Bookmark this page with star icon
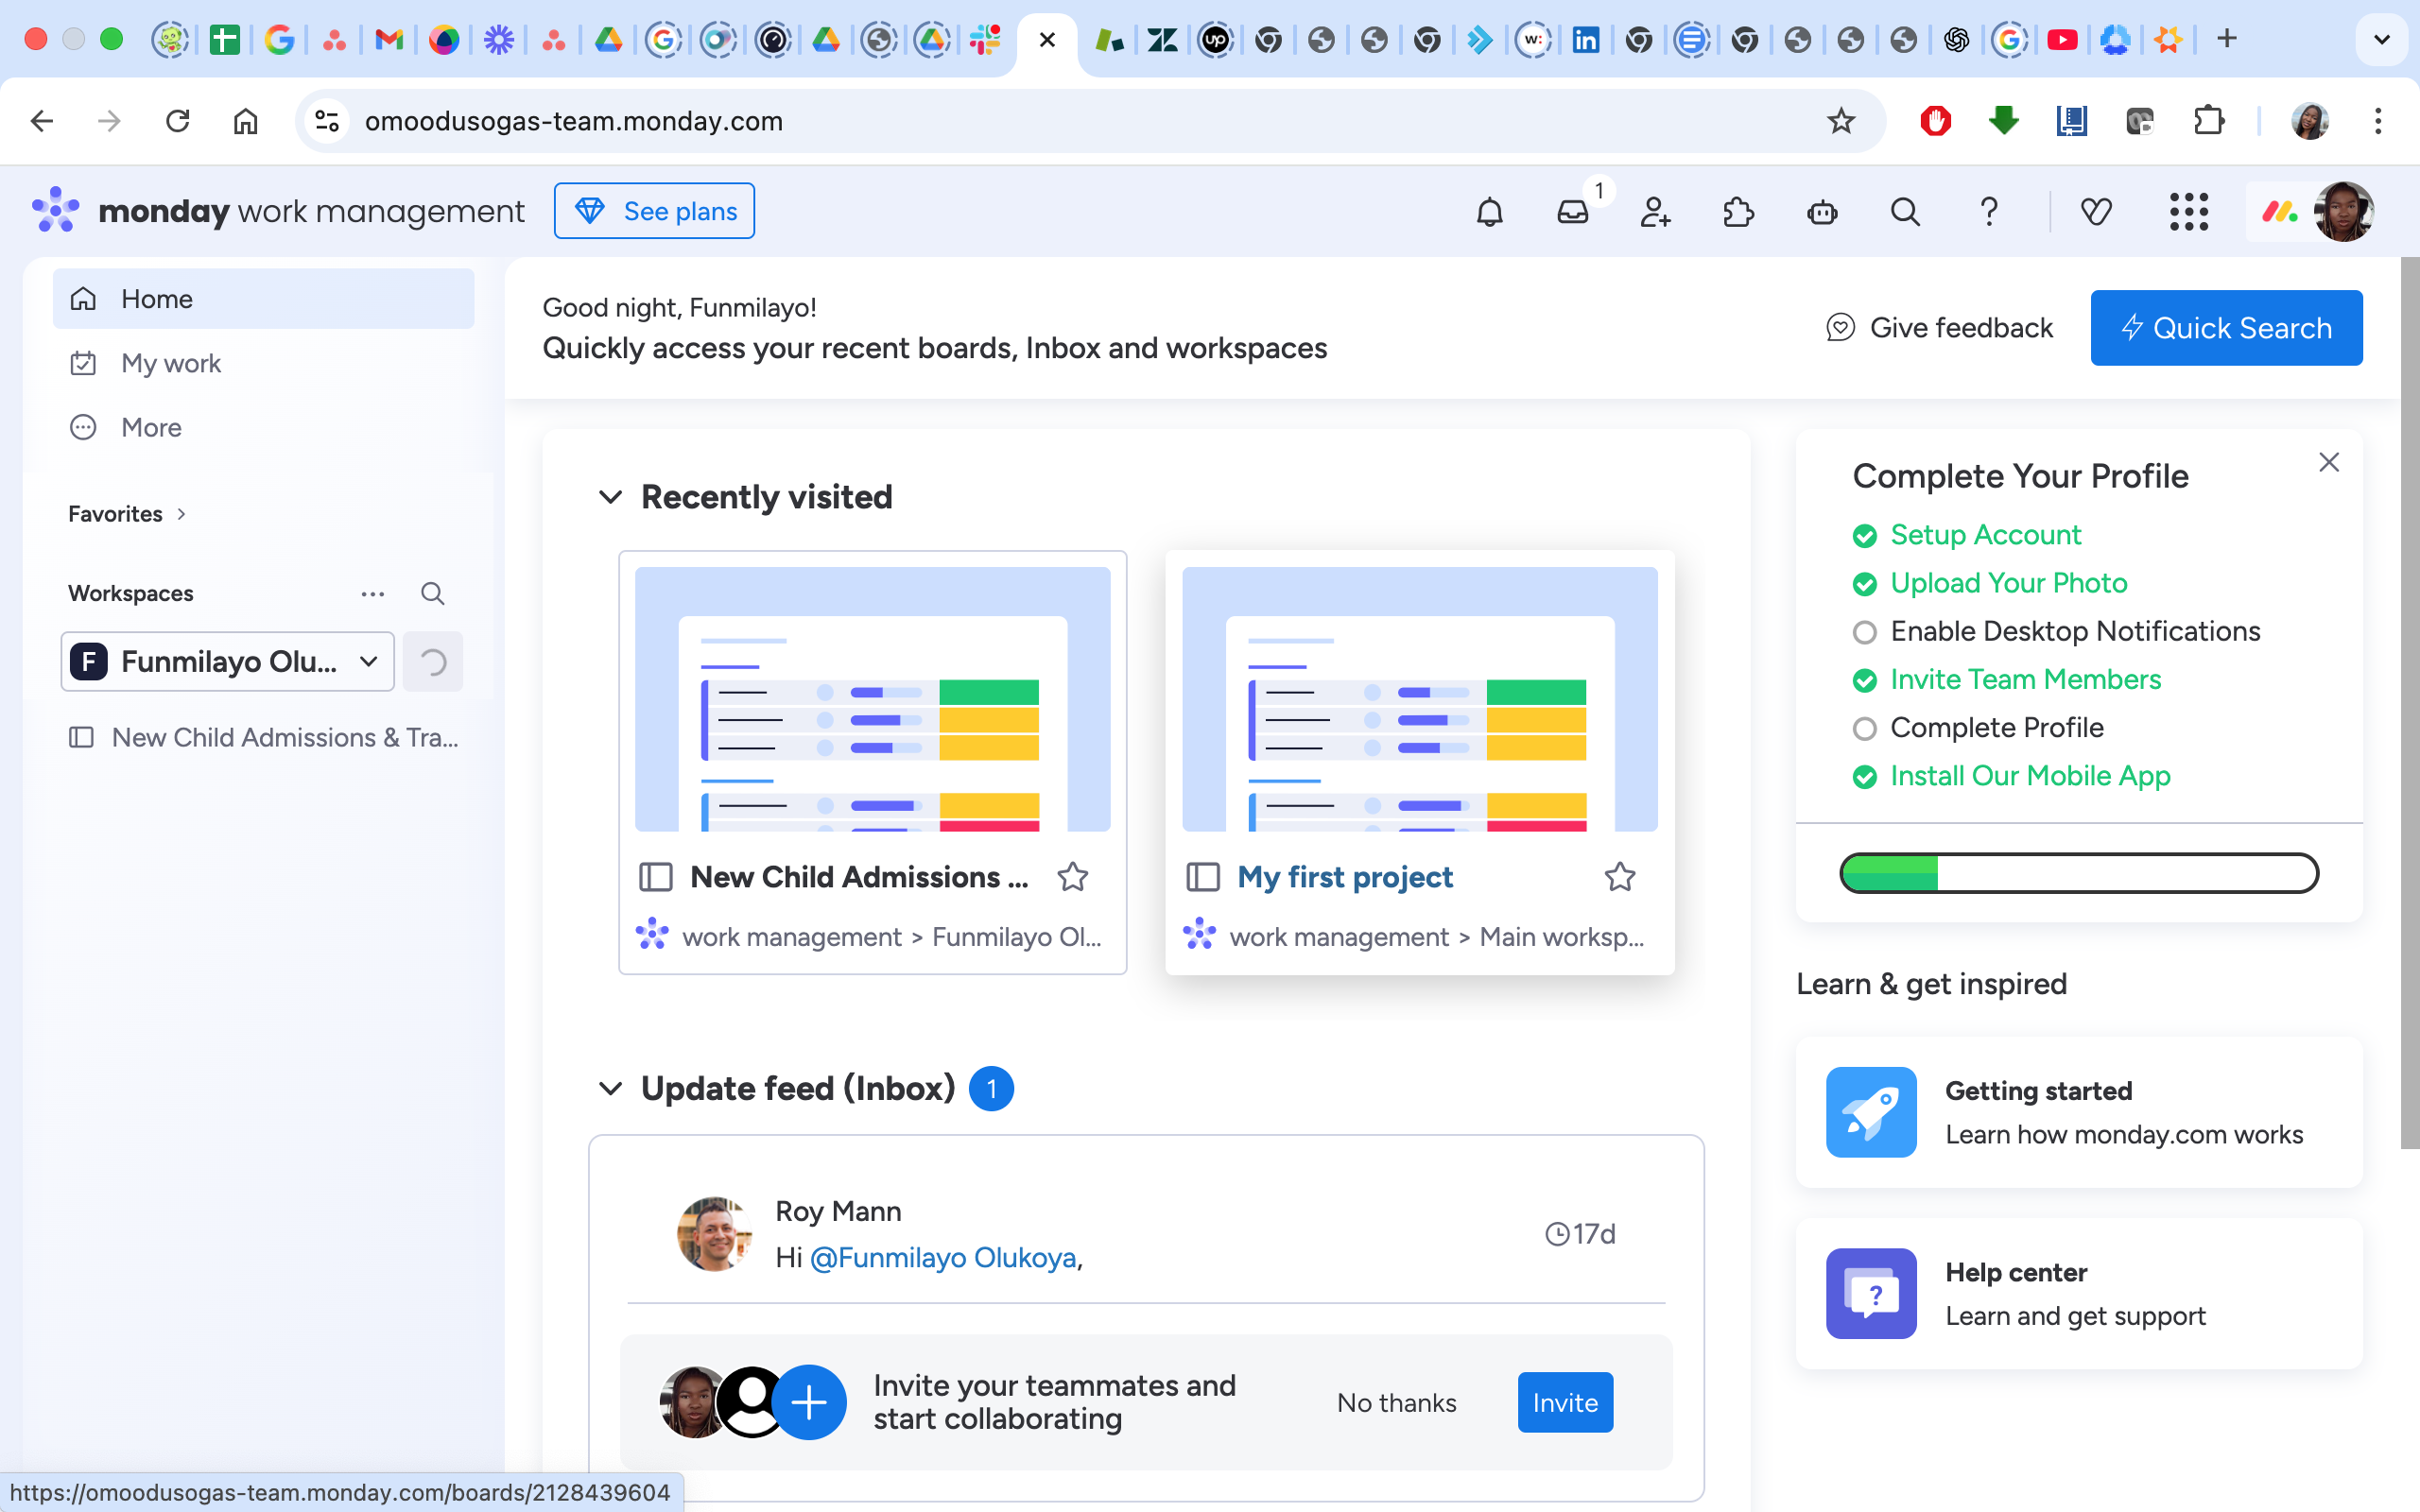 (1841, 121)
